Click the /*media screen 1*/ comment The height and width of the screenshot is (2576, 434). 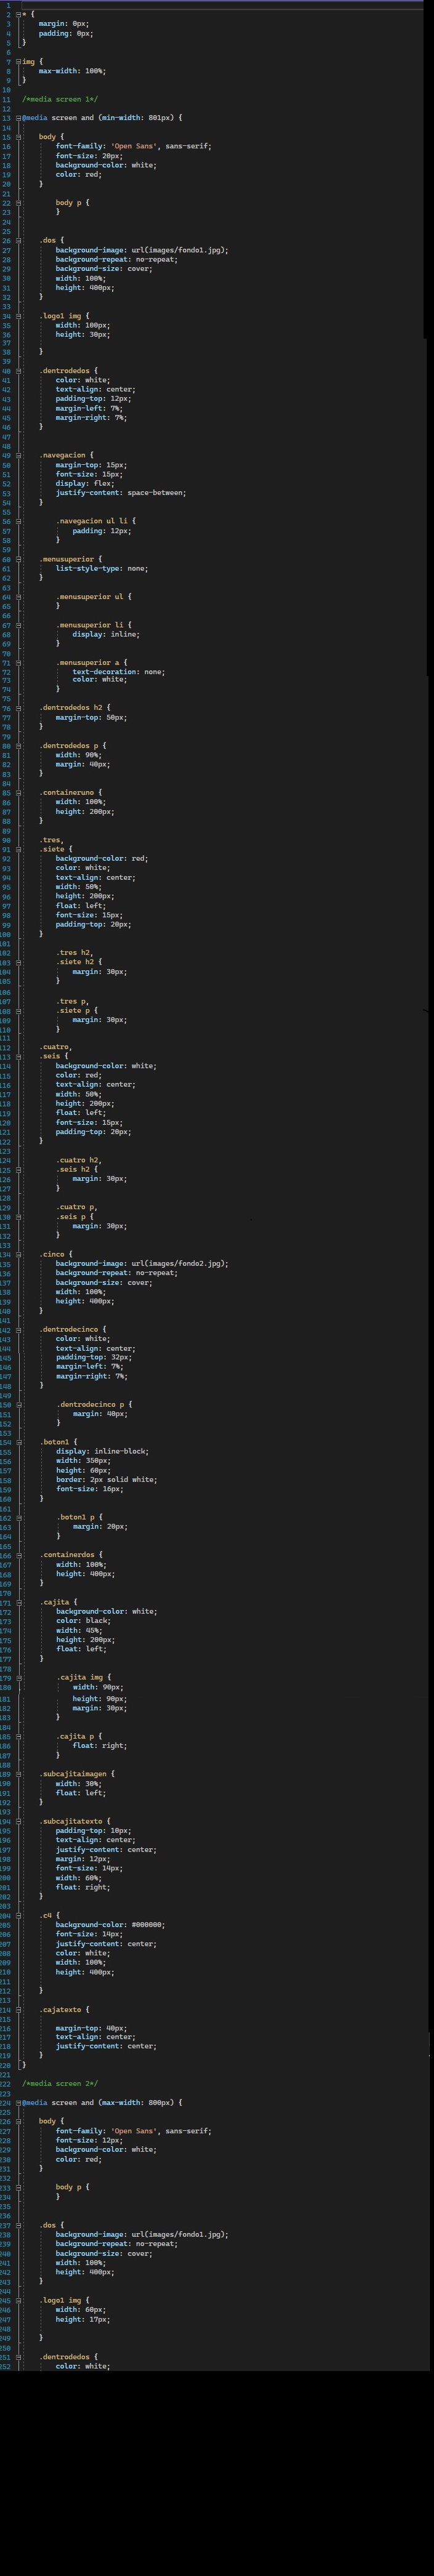coord(60,99)
